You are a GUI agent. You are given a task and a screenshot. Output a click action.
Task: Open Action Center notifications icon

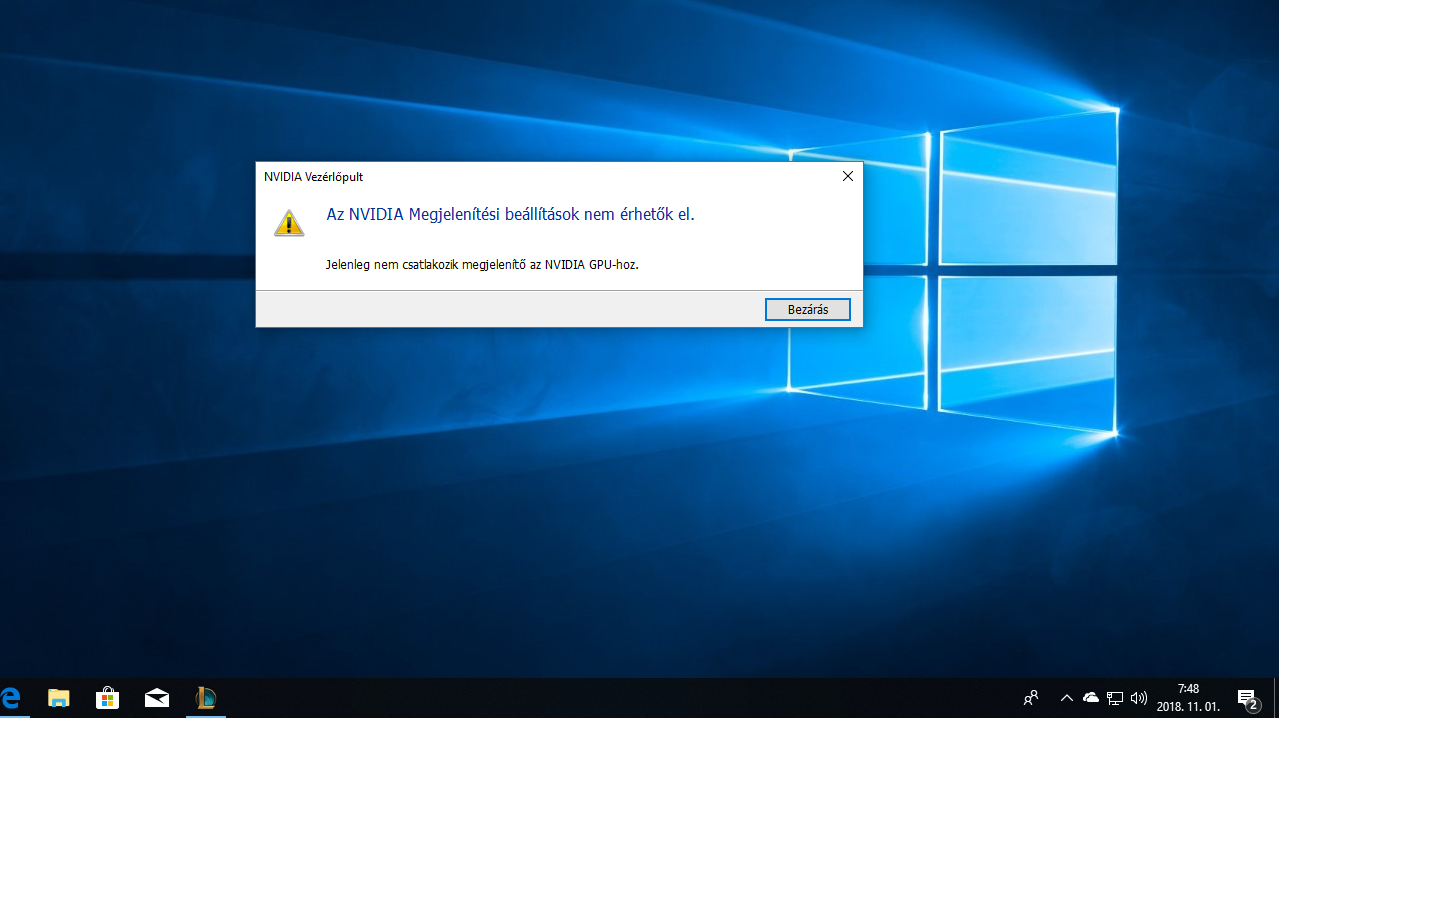pos(1248,699)
